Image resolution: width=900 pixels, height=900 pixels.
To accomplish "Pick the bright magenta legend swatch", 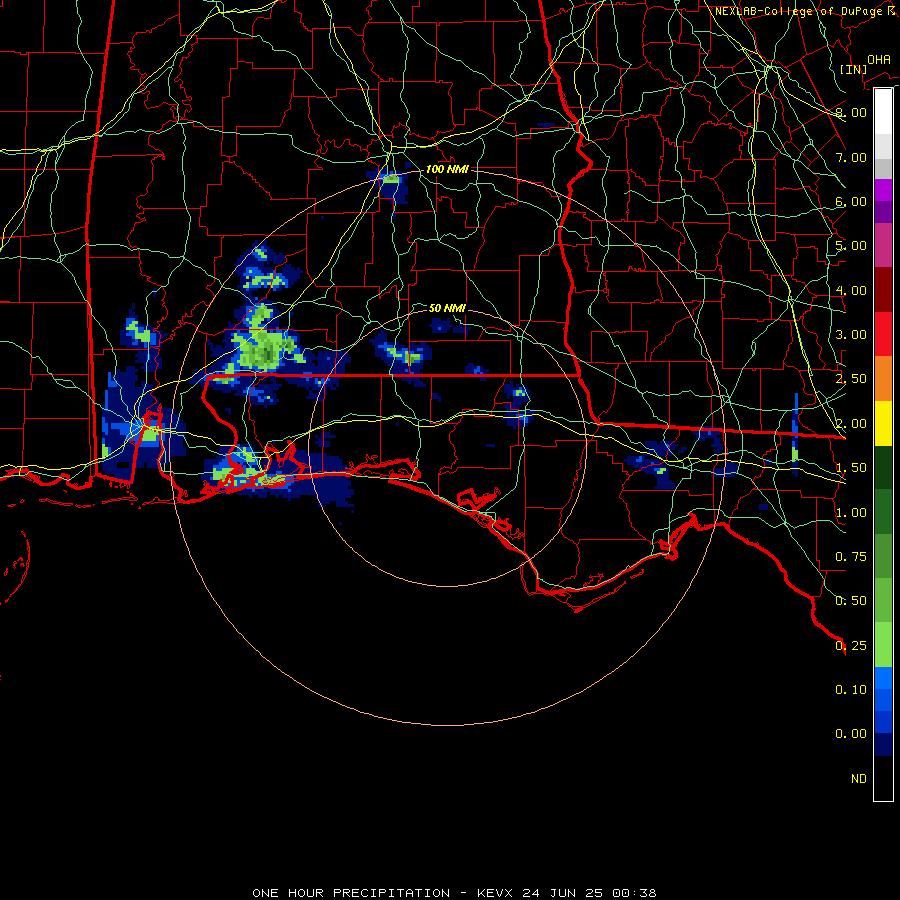I will (883, 190).
